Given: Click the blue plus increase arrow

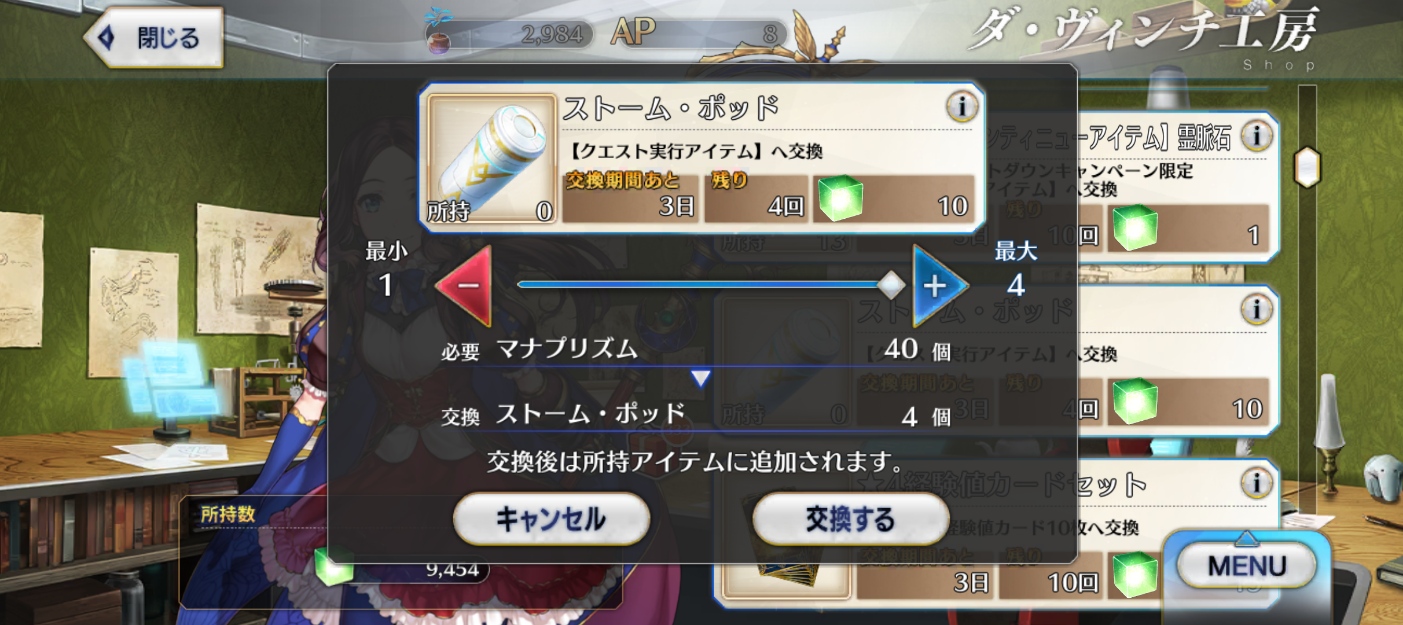Looking at the screenshot, I should (939, 286).
